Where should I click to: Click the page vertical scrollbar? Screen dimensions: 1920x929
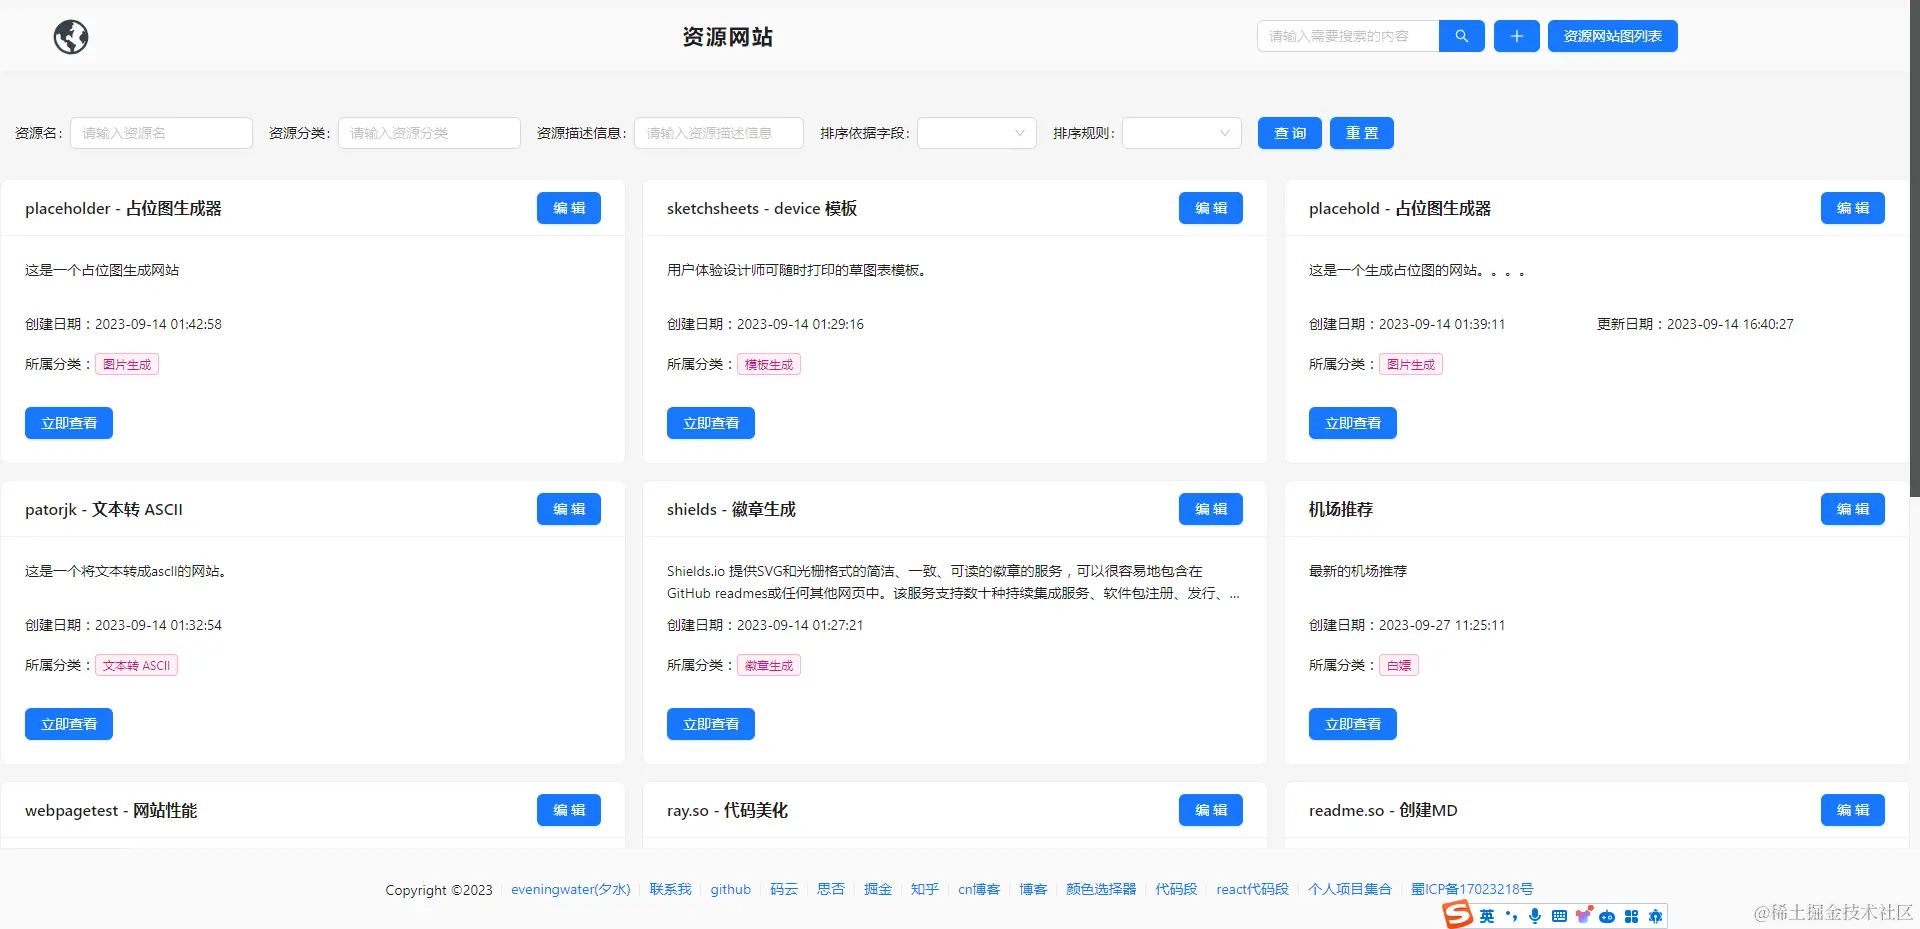tap(1915, 250)
